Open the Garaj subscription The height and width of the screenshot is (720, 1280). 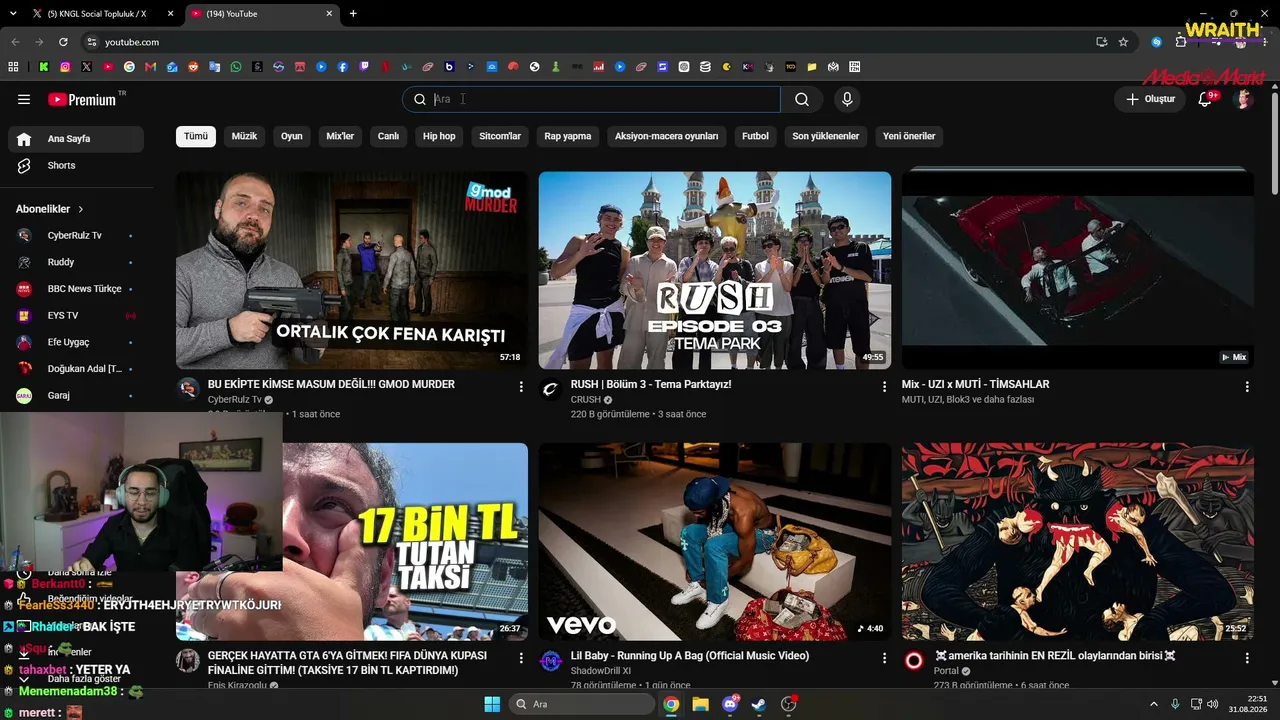tap(76, 395)
